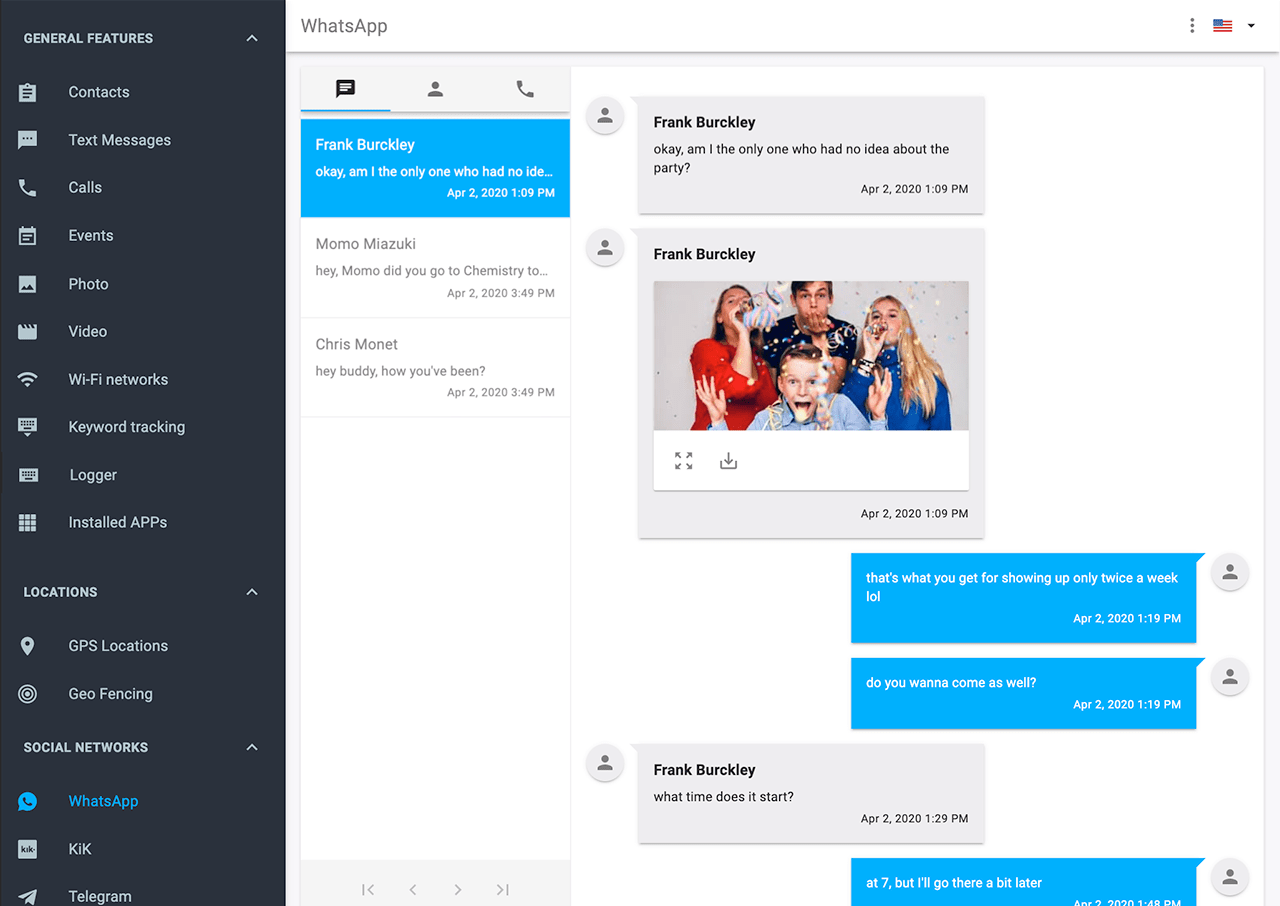1280x906 pixels.
Task: Open the Installed APPs list
Action: (x=117, y=522)
